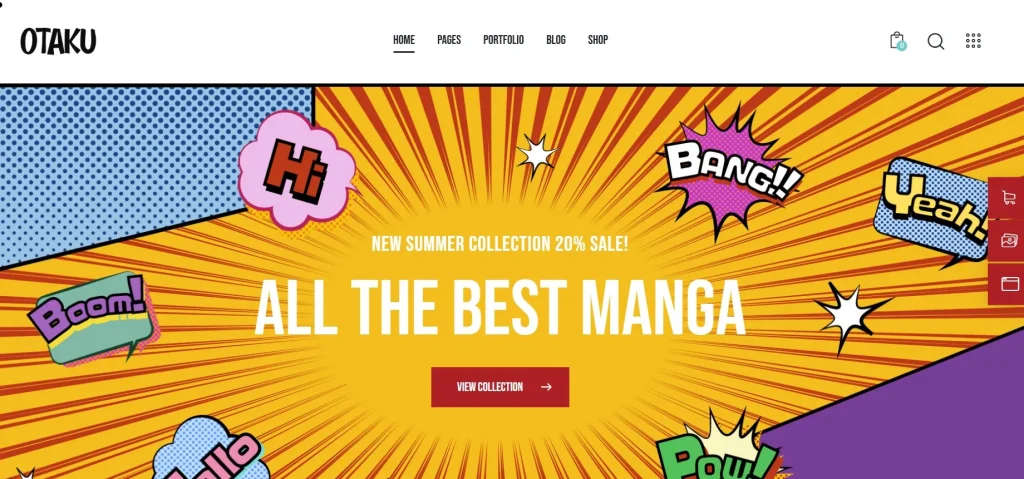
Task: Click the View Collection button
Action: point(500,387)
